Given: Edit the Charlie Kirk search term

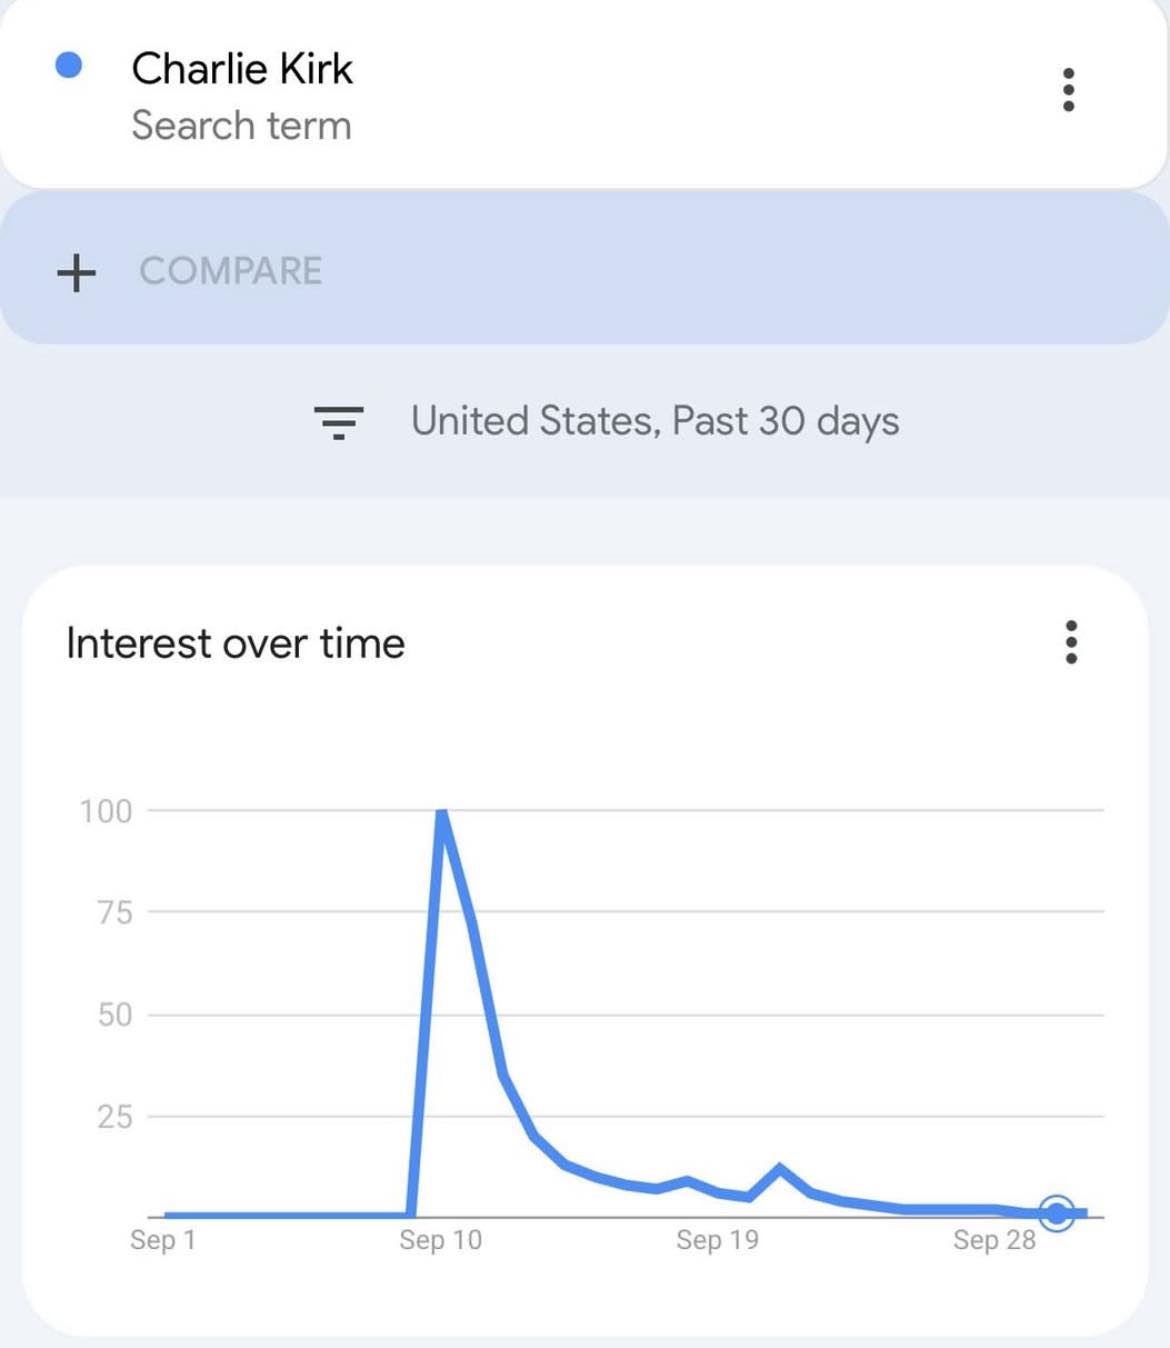Looking at the screenshot, I should [x=242, y=69].
